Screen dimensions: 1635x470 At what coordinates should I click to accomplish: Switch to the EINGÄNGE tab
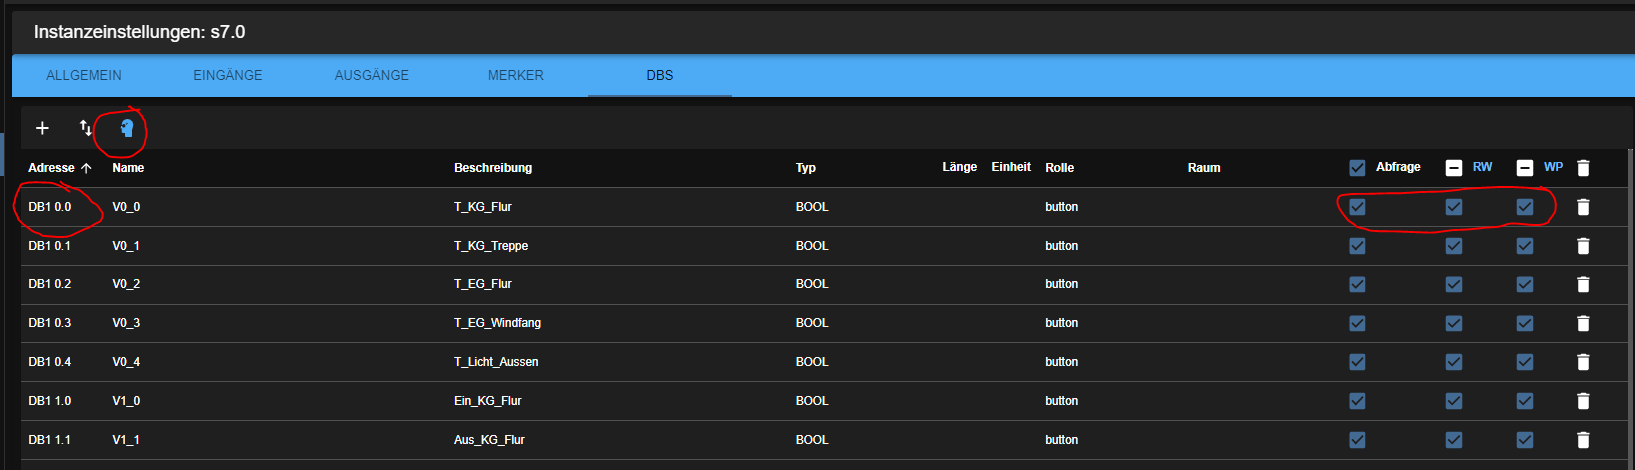tap(228, 75)
